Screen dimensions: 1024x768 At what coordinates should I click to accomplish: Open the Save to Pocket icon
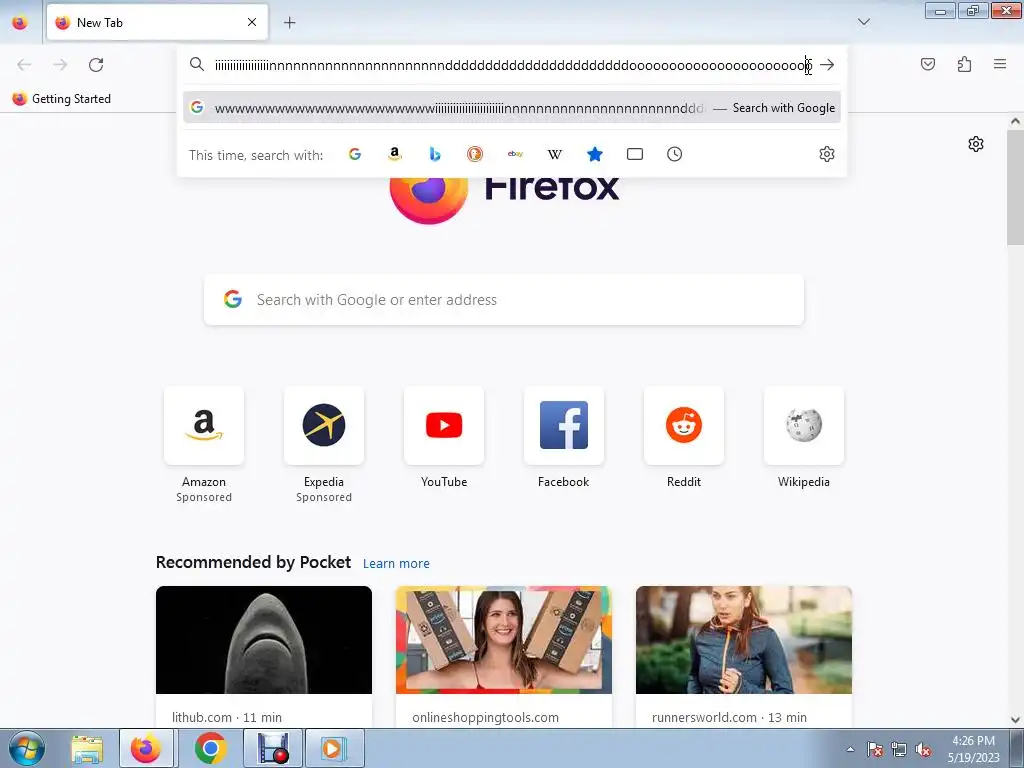[x=927, y=64]
